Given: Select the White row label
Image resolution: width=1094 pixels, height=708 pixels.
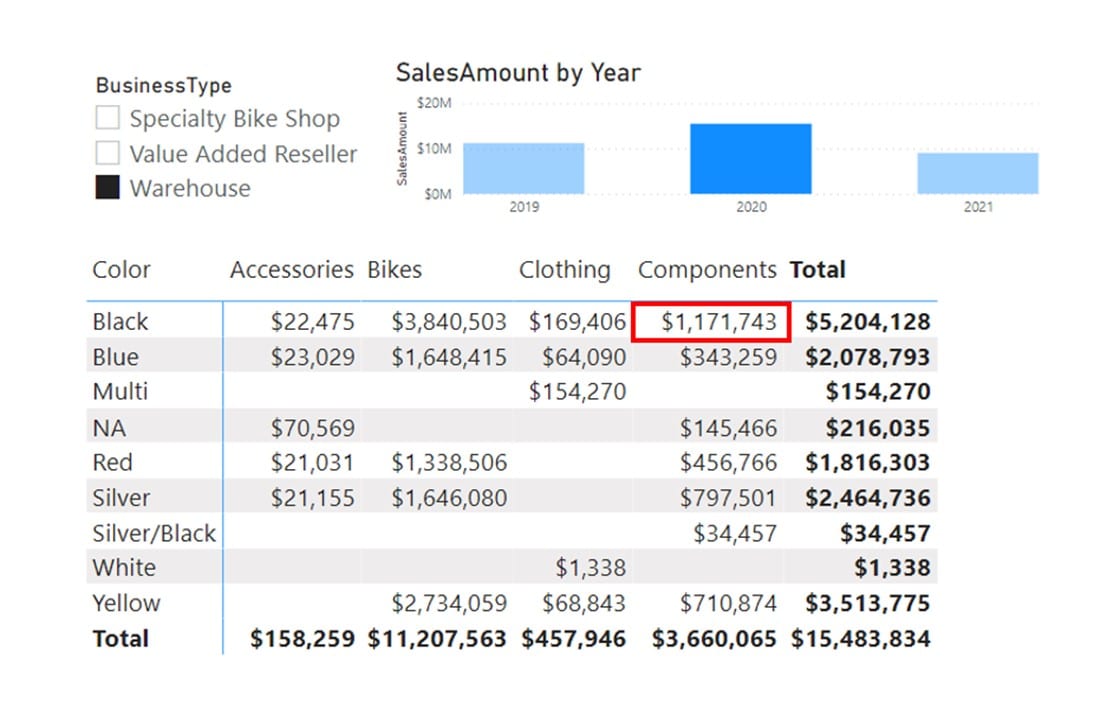Looking at the screenshot, I should 124,567.
